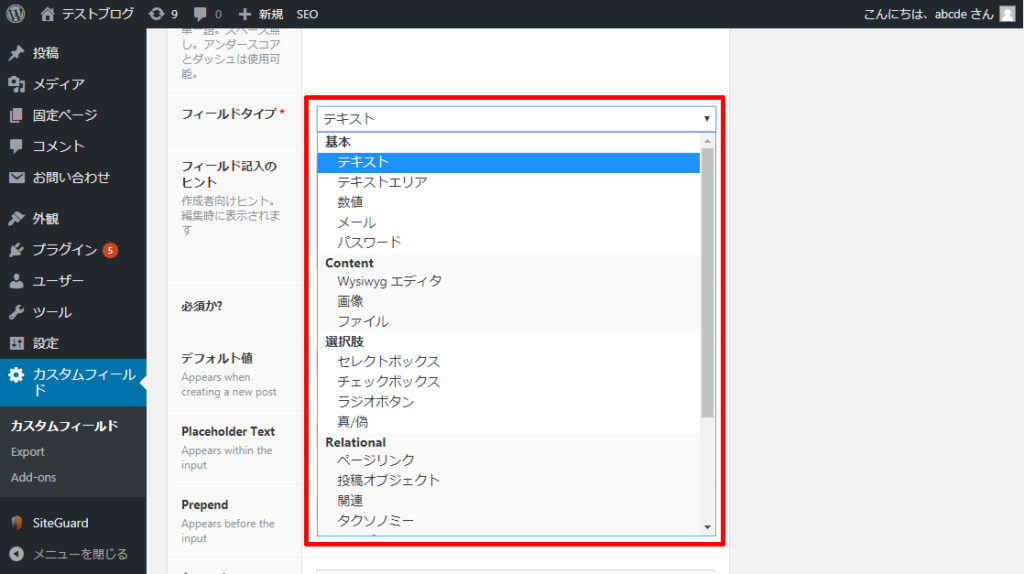Viewport: 1024px width, 574px height.
Task: Click the updates icon showing 9
Action: coord(163,14)
